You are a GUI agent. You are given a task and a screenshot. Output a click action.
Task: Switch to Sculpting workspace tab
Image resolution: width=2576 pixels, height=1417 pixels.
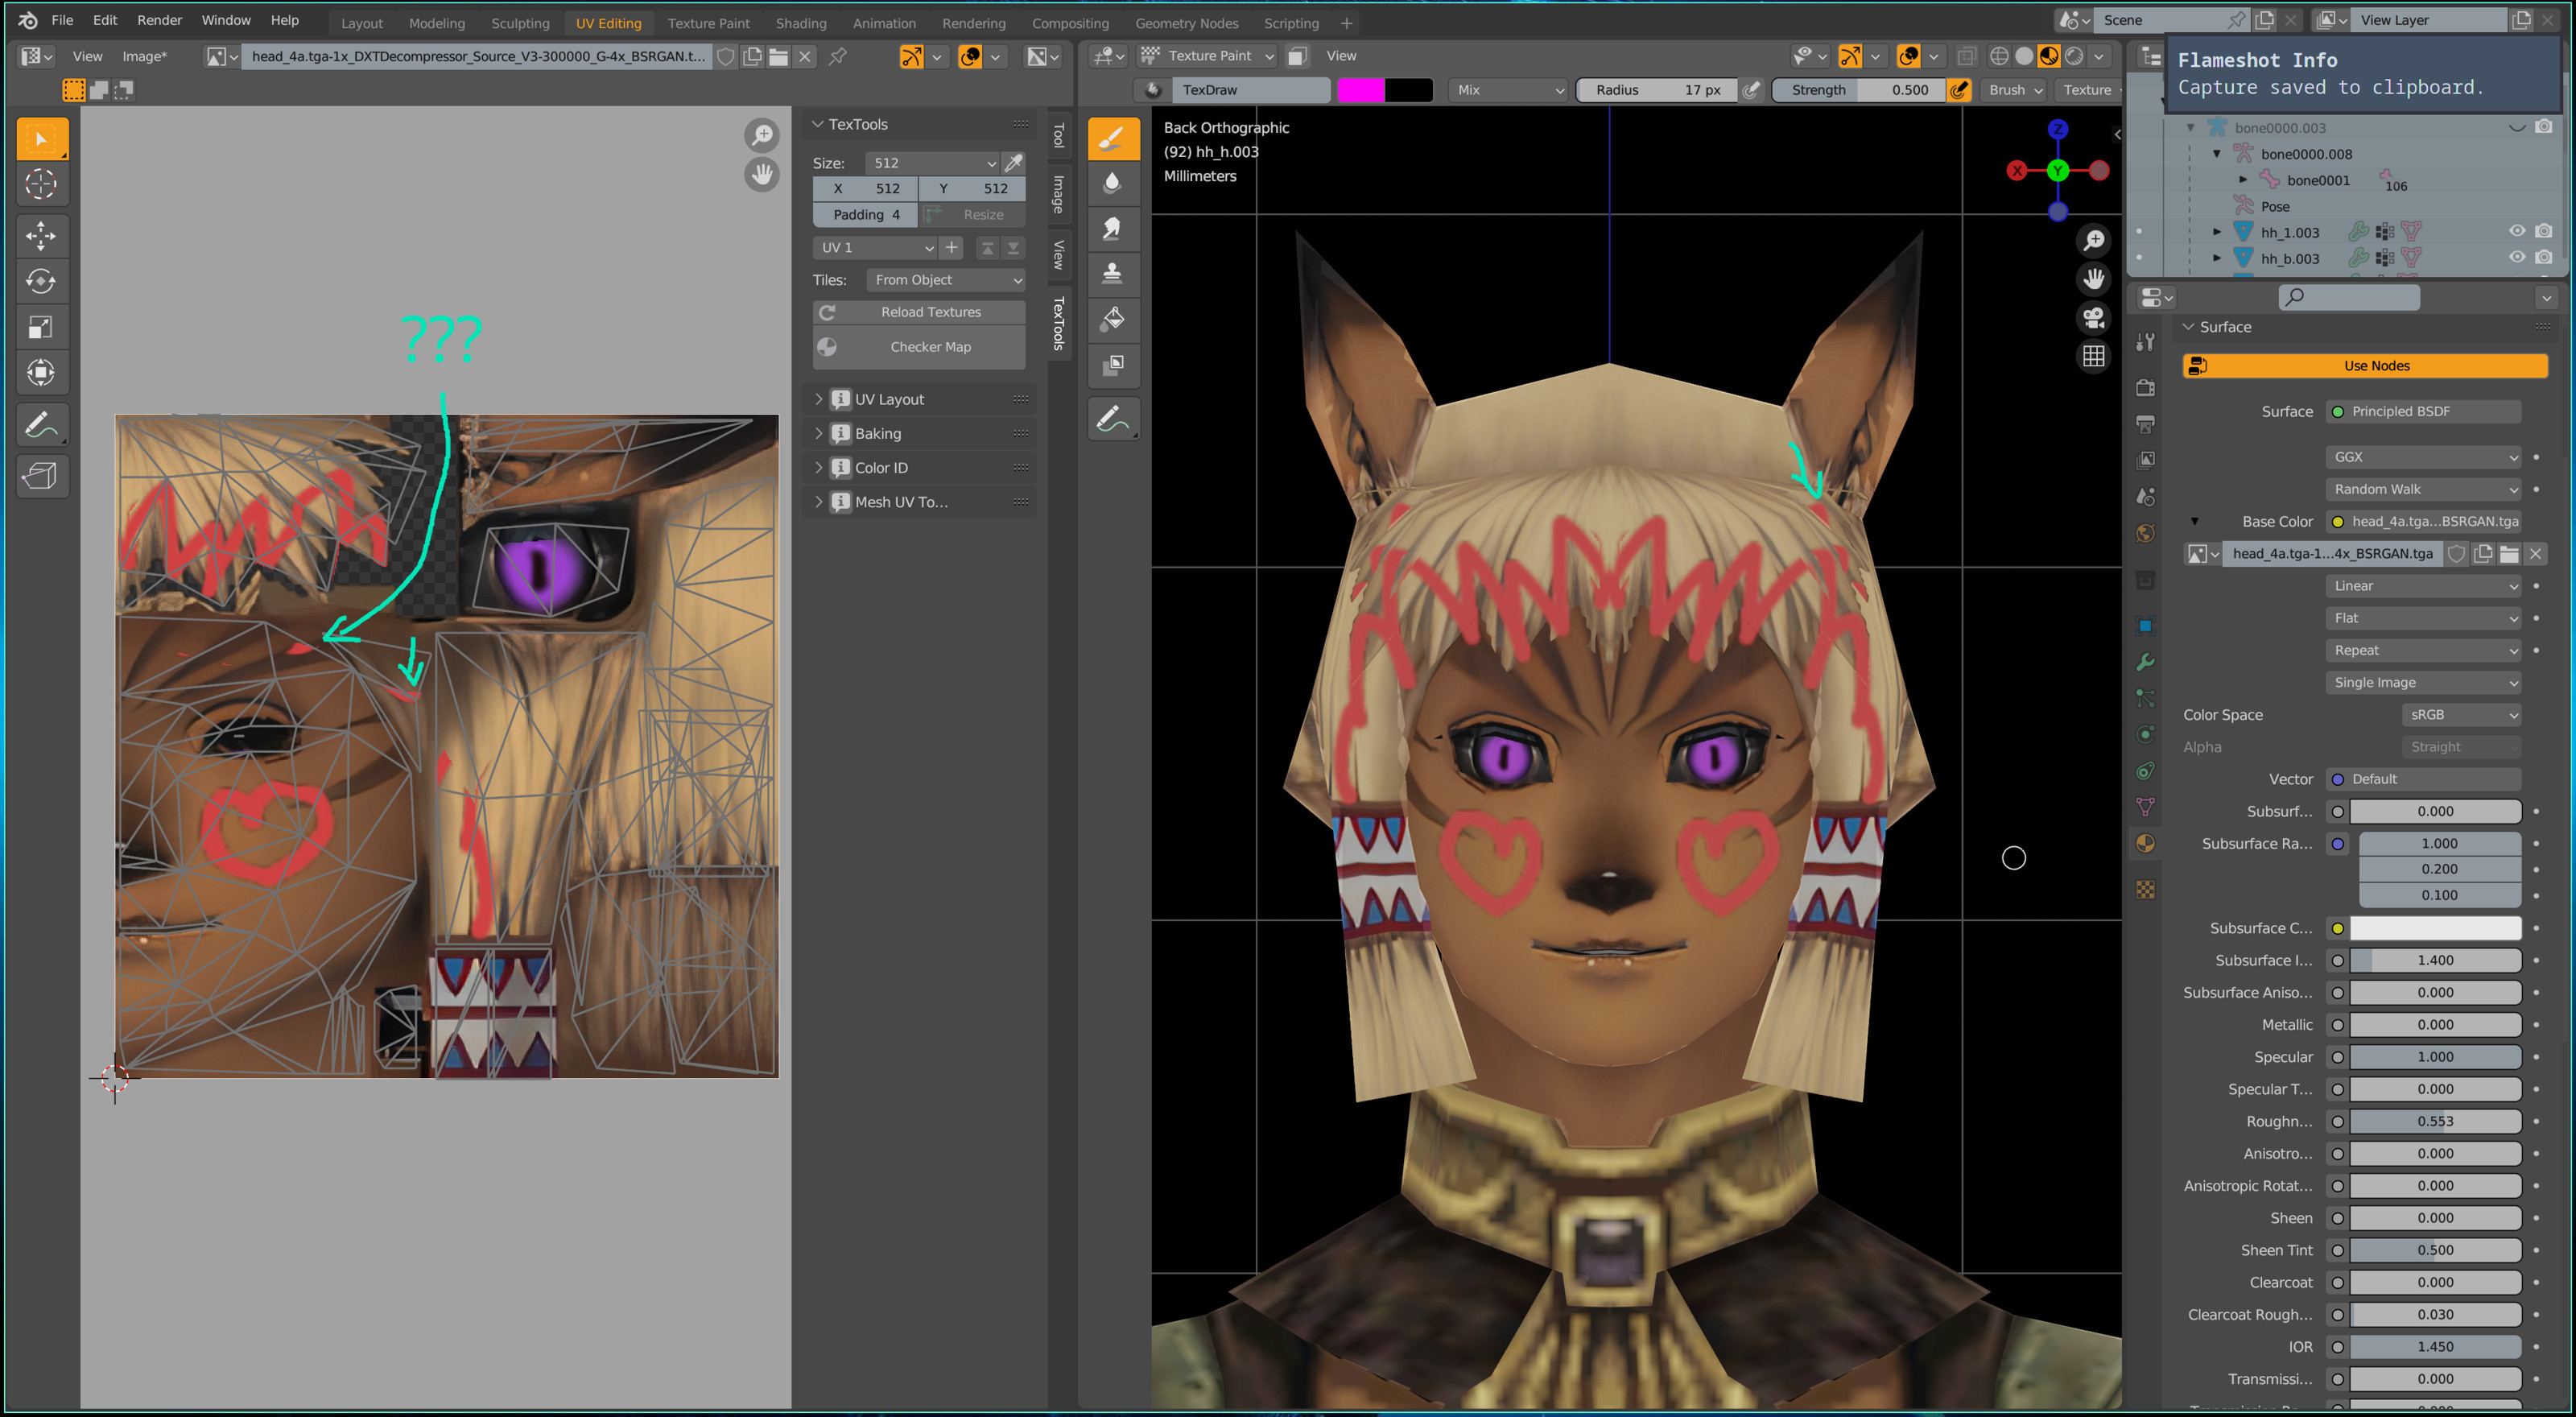pos(520,23)
